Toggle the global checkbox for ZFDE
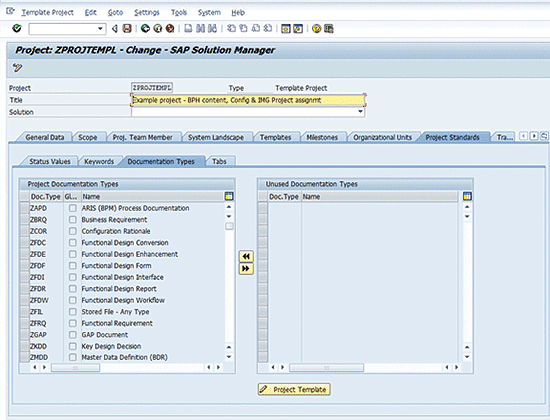The height and width of the screenshot is (420, 550). coord(73,254)
